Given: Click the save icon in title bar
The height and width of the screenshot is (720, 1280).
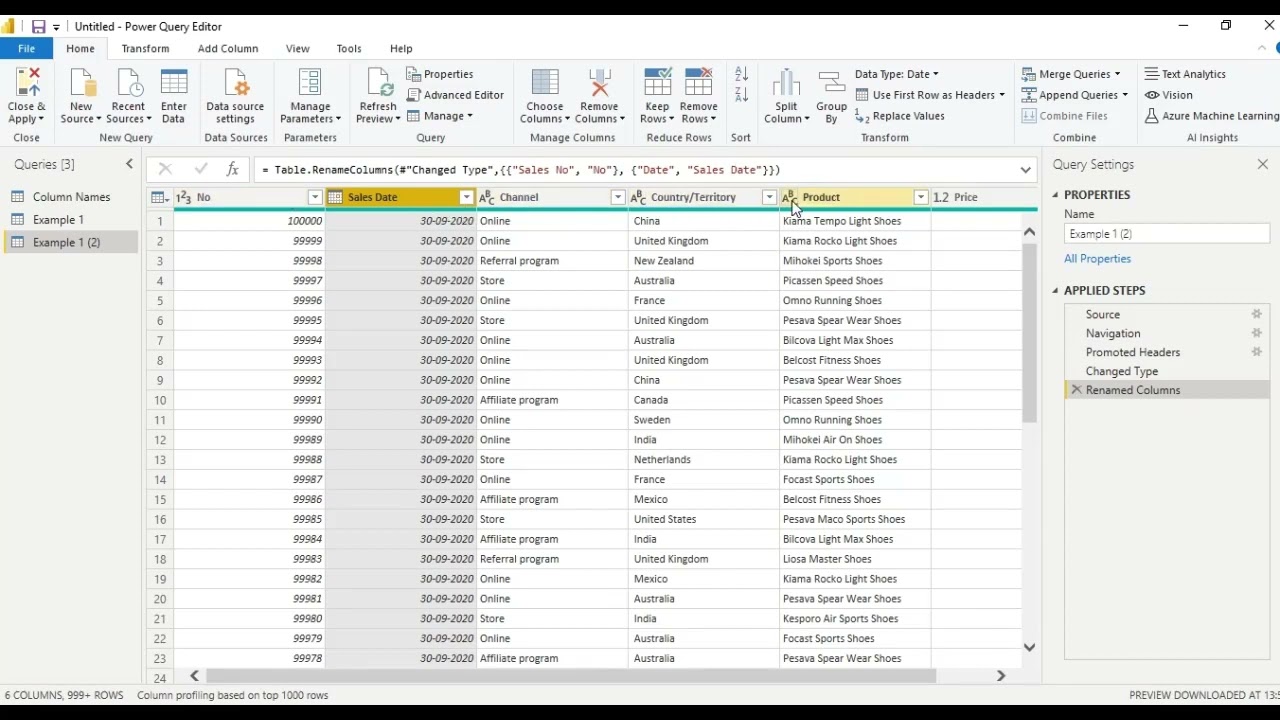Looking at the screenshot, I should [x=38, y=27].
